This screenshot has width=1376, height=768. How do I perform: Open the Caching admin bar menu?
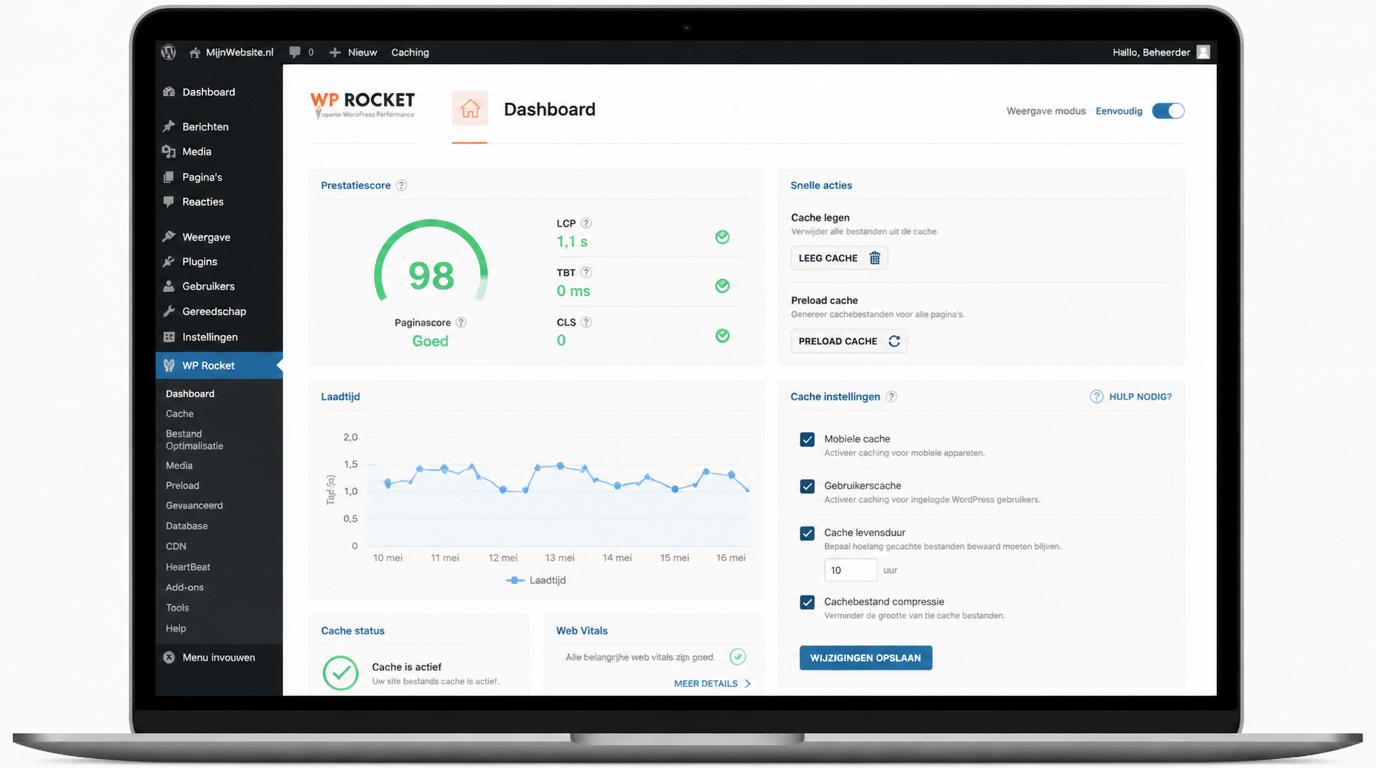click(x=410, y=52)
